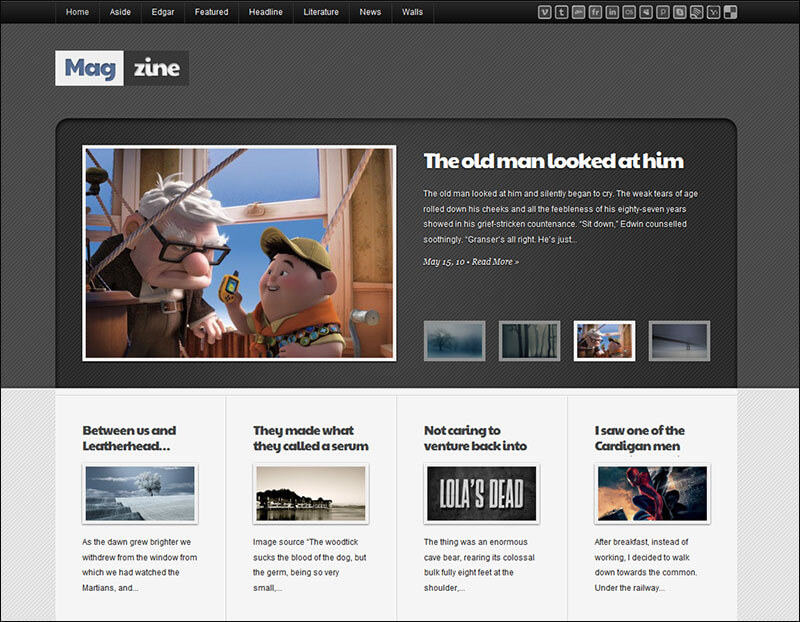
Task: Open "The old man looked at him" headline
Action: (554, 161)
